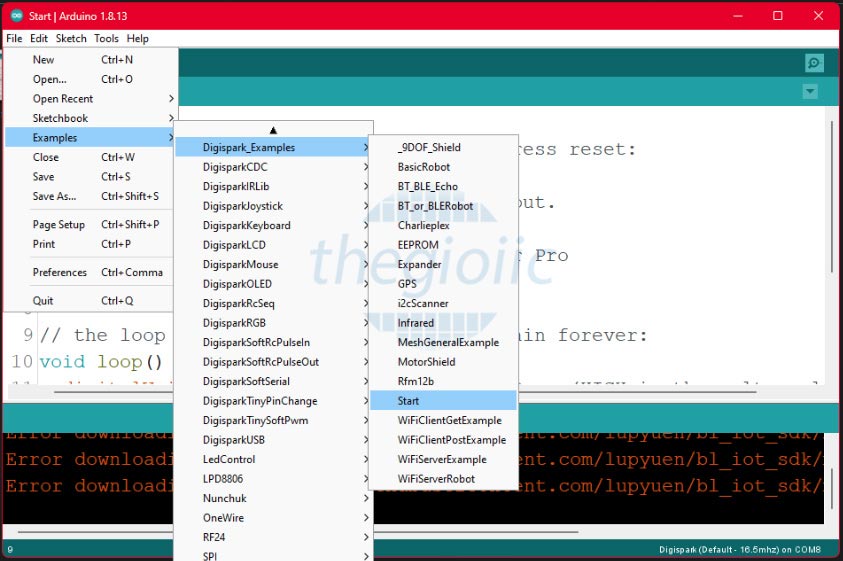Expand DigisparkCDC examples
This screenshot has width=843, height=561.
click(x=273, y=167)
